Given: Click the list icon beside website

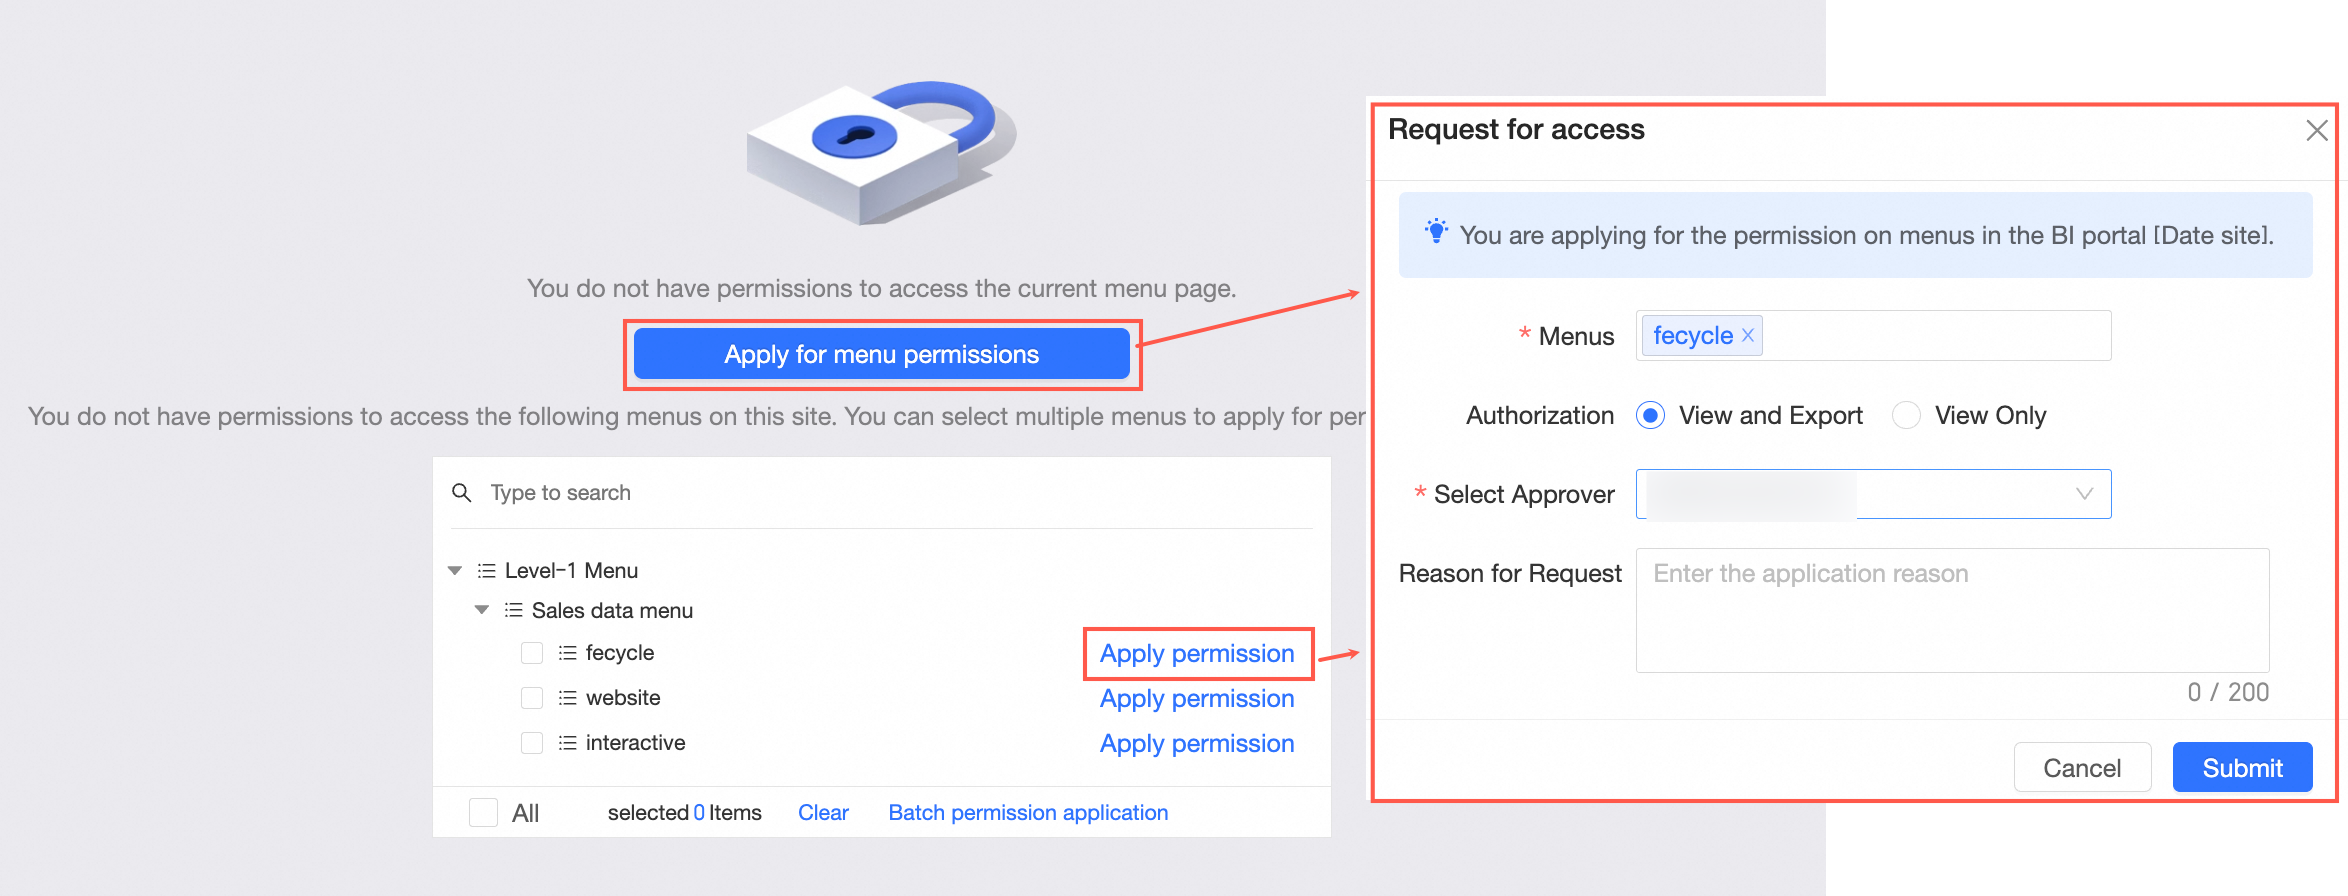Looking at the screenshot, I should tap(567, 698).
